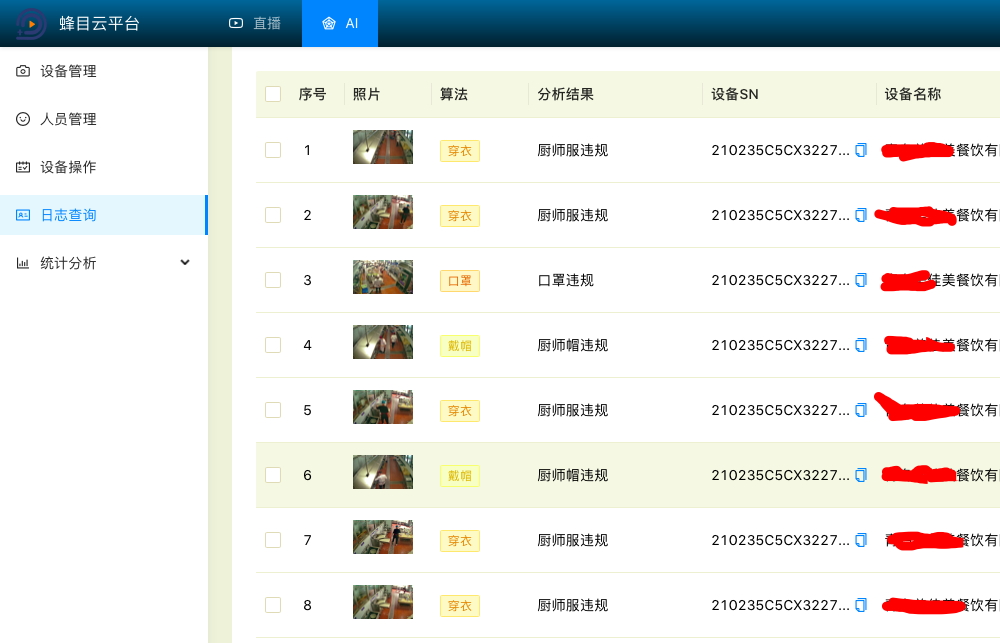Open the 设备管理 page from the sidebar
This screenshot has width=1000, height=643.
point(70,71)
